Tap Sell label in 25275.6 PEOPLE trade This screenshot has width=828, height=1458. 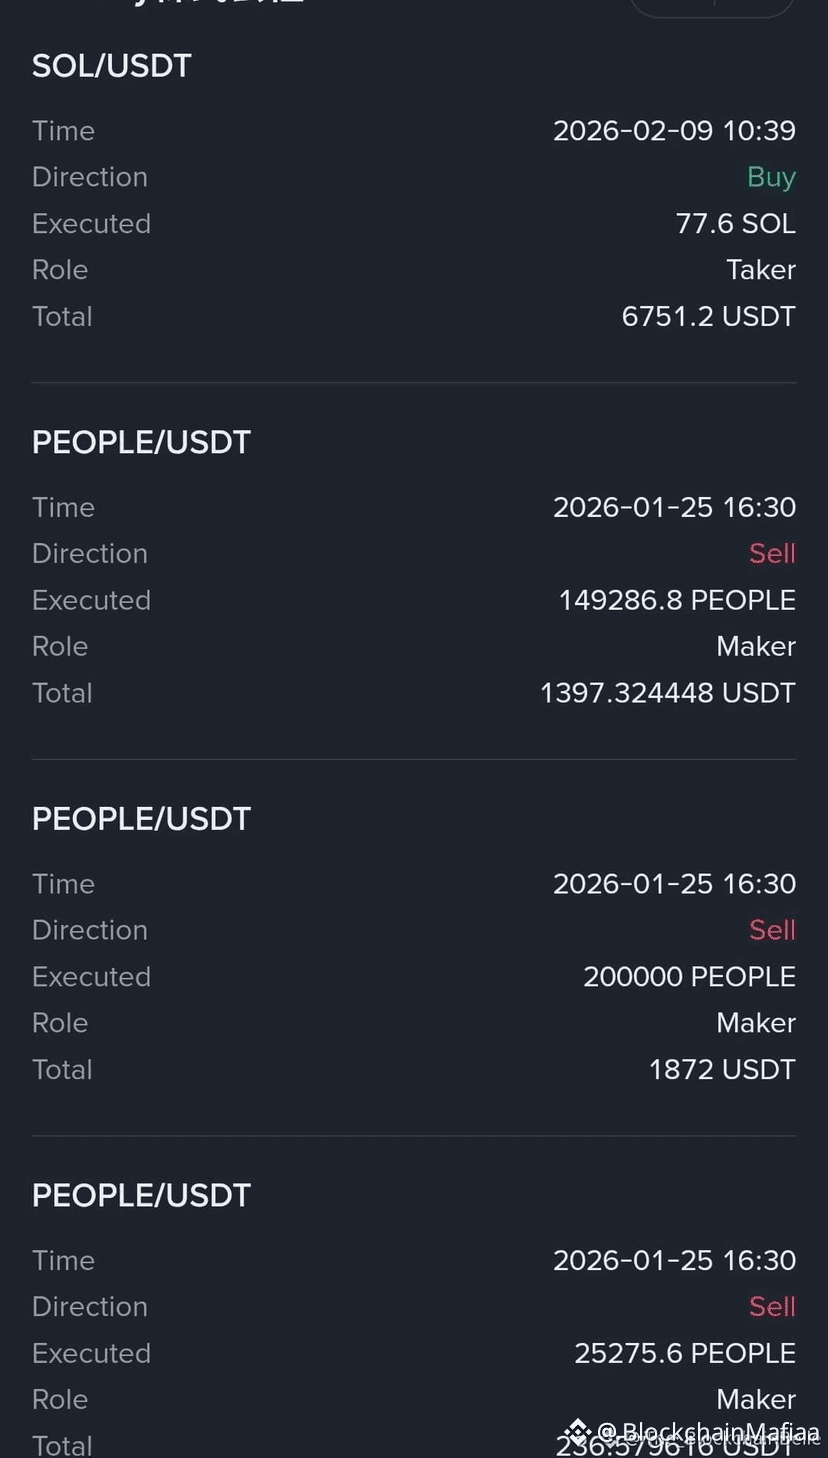tap(772, 1306)
